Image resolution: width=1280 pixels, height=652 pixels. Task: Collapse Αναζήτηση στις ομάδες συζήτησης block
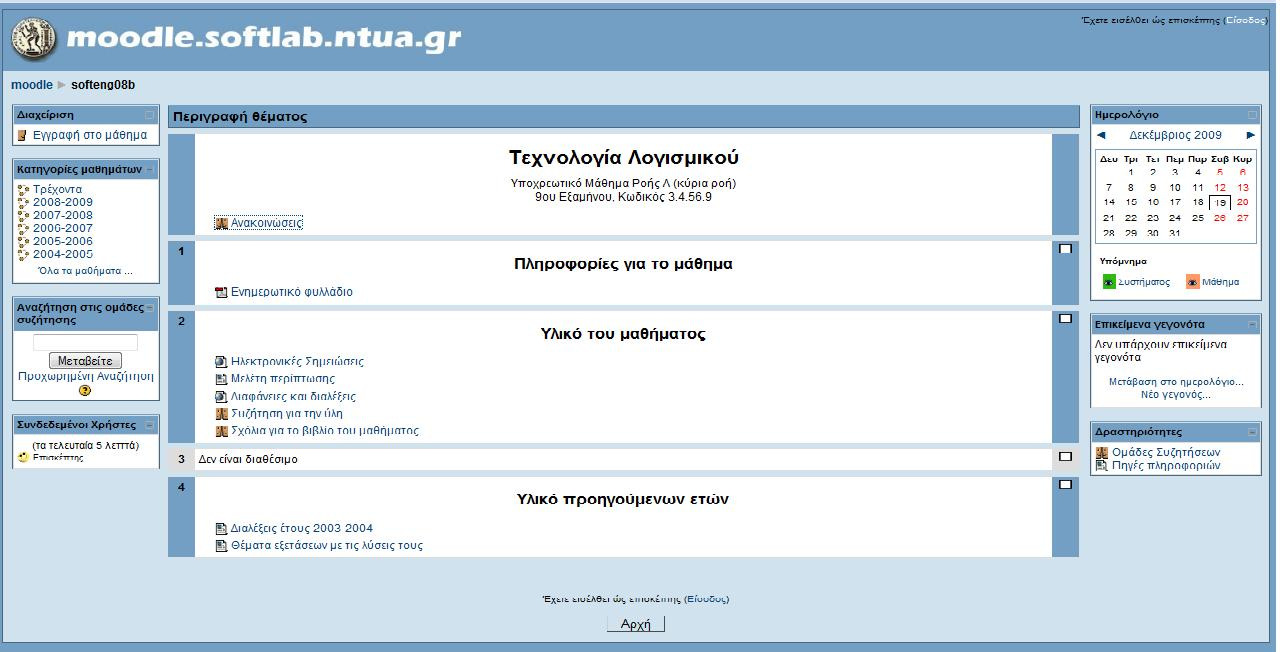pos(150,308)
